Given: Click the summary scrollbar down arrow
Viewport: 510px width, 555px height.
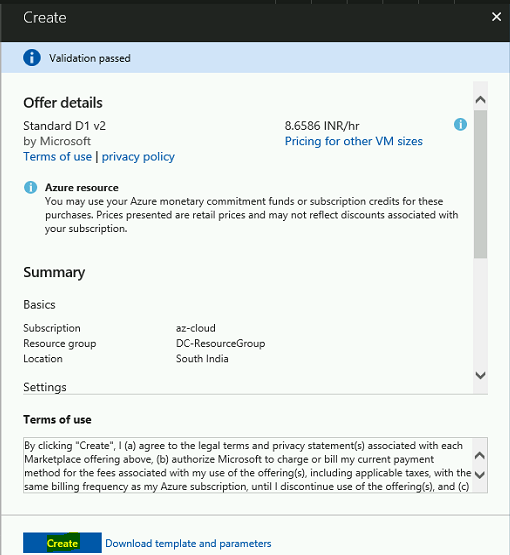Looking at the screenshot, I should tap(480, 375).
